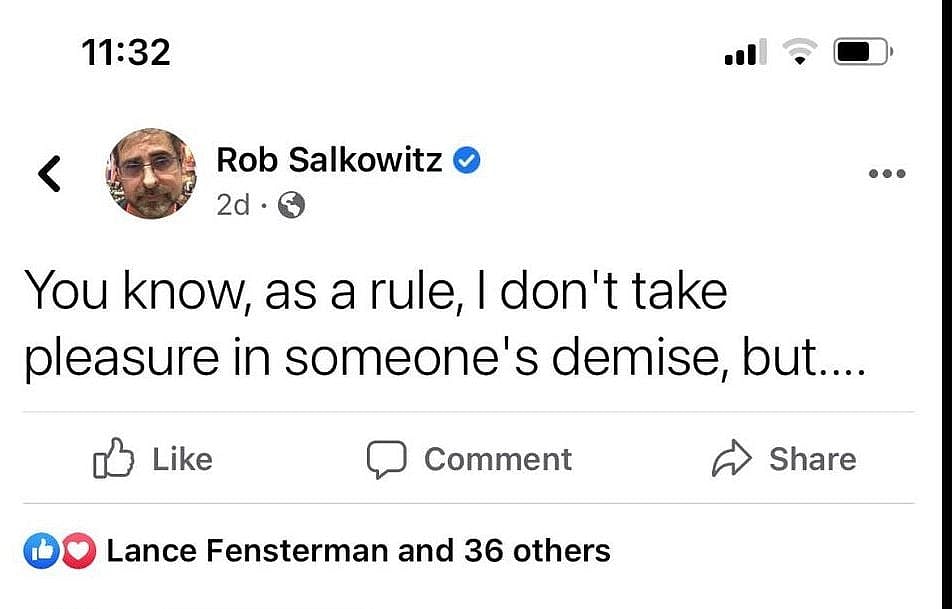Open Rob Salkowitz's profile picture

(x=151, y=173)
